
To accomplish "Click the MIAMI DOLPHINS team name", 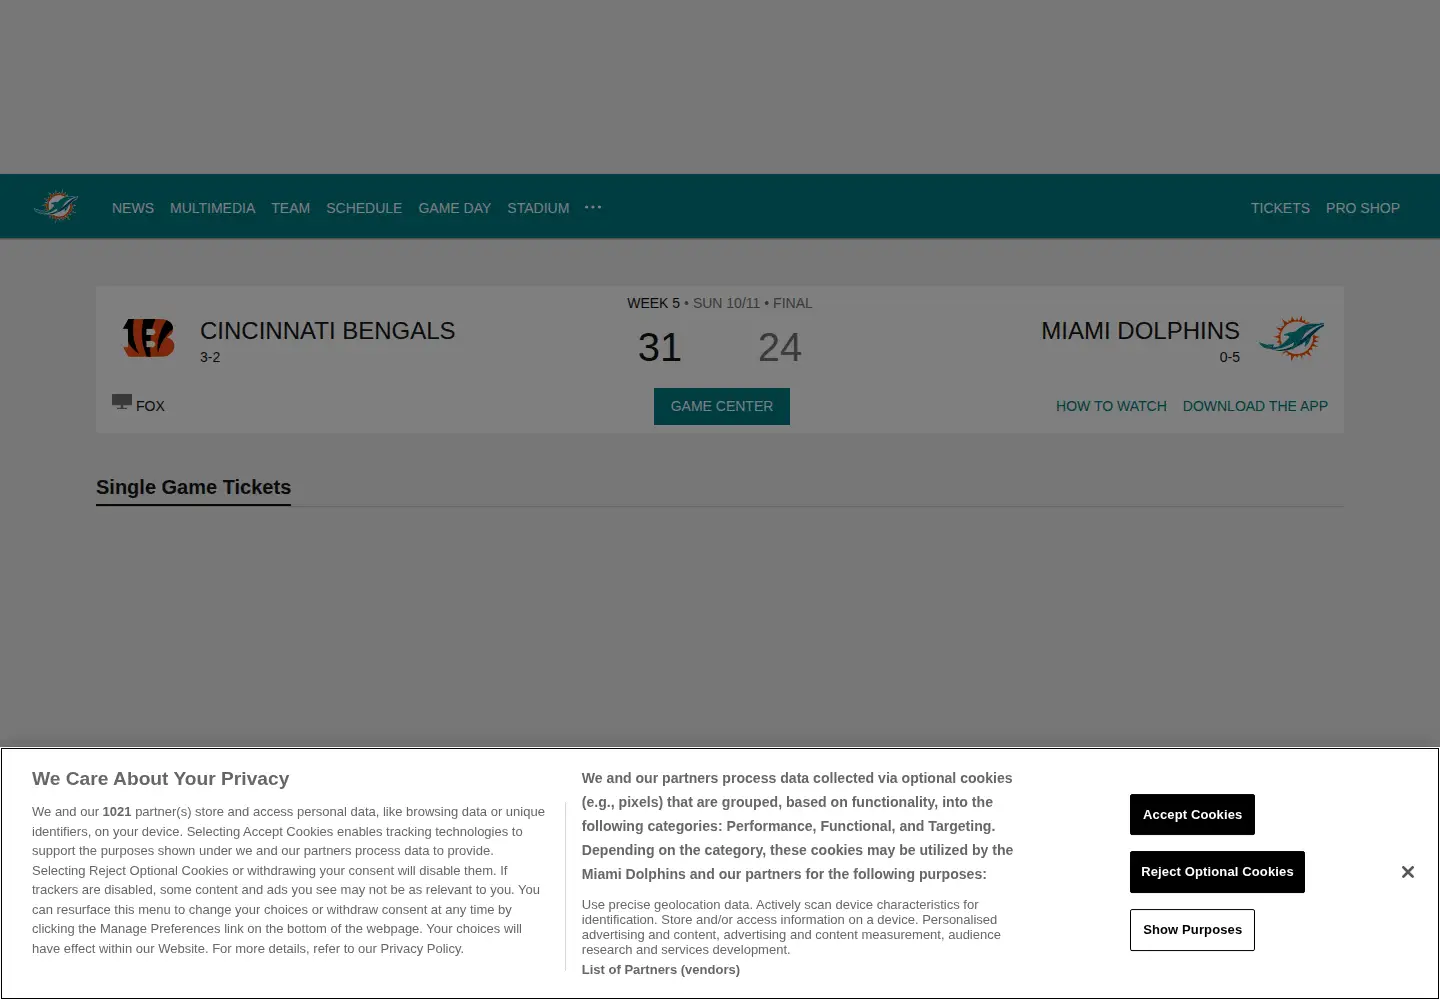I will [1140, 331].
